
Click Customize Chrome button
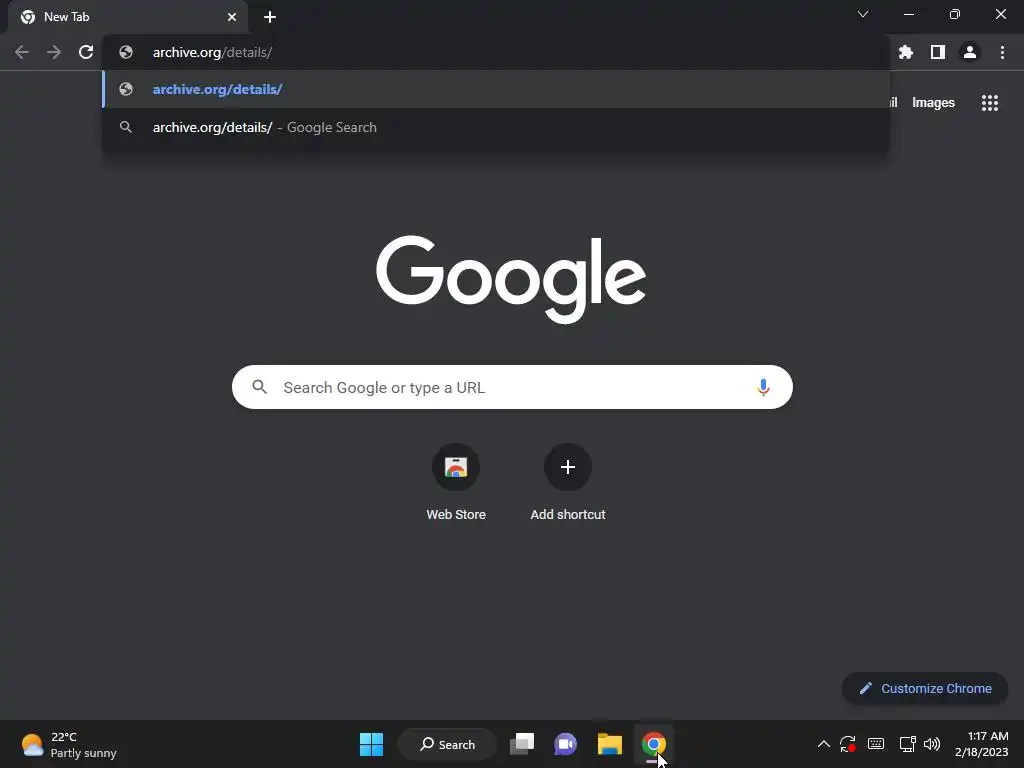[x=925, y=688]
